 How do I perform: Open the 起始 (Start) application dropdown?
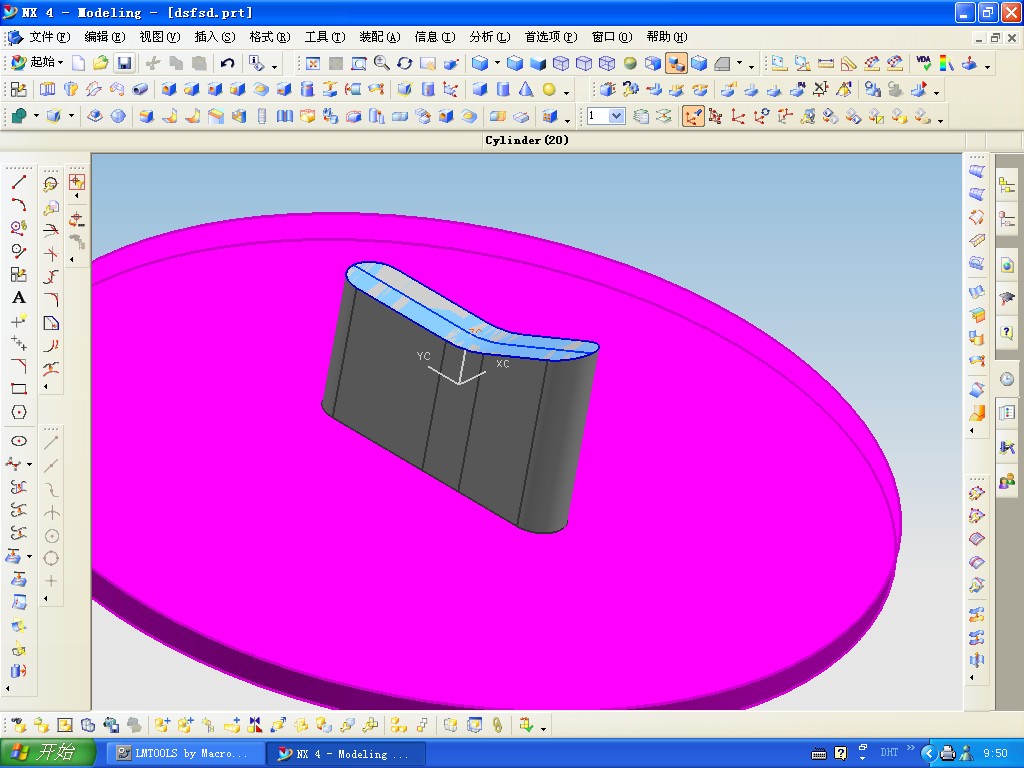37,63
